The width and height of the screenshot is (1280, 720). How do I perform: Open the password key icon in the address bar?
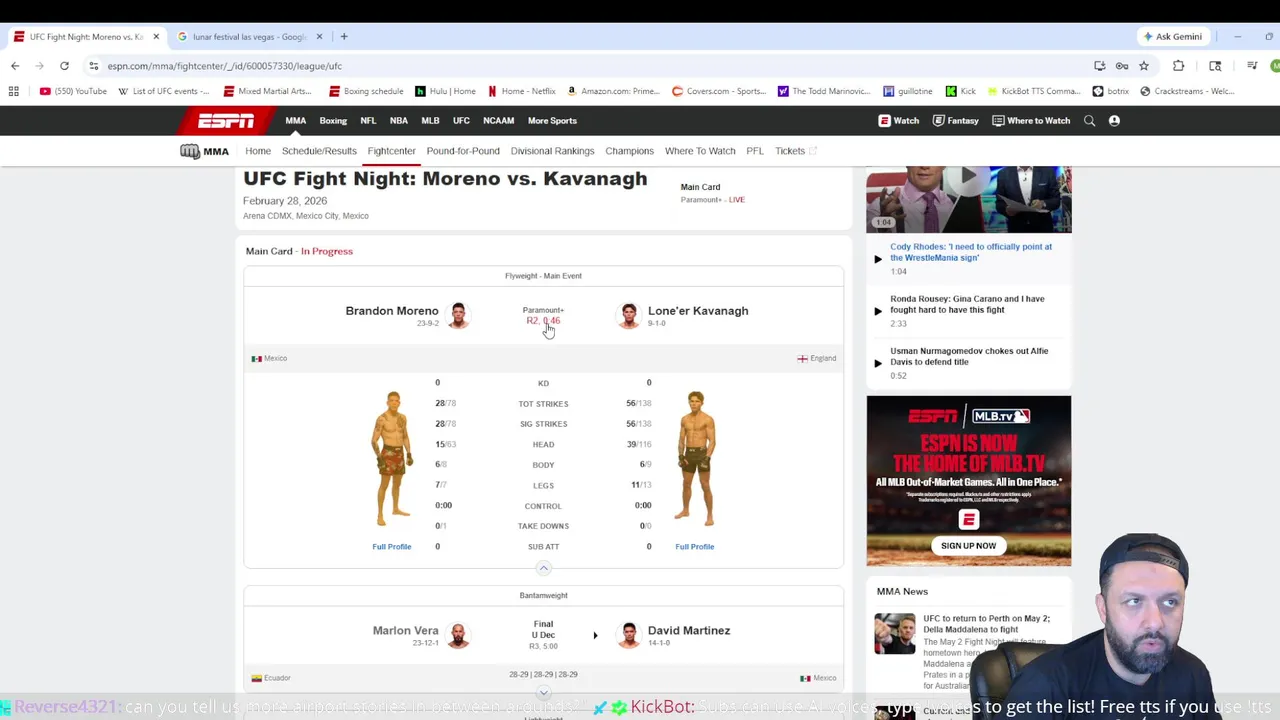coord(1122,66)
